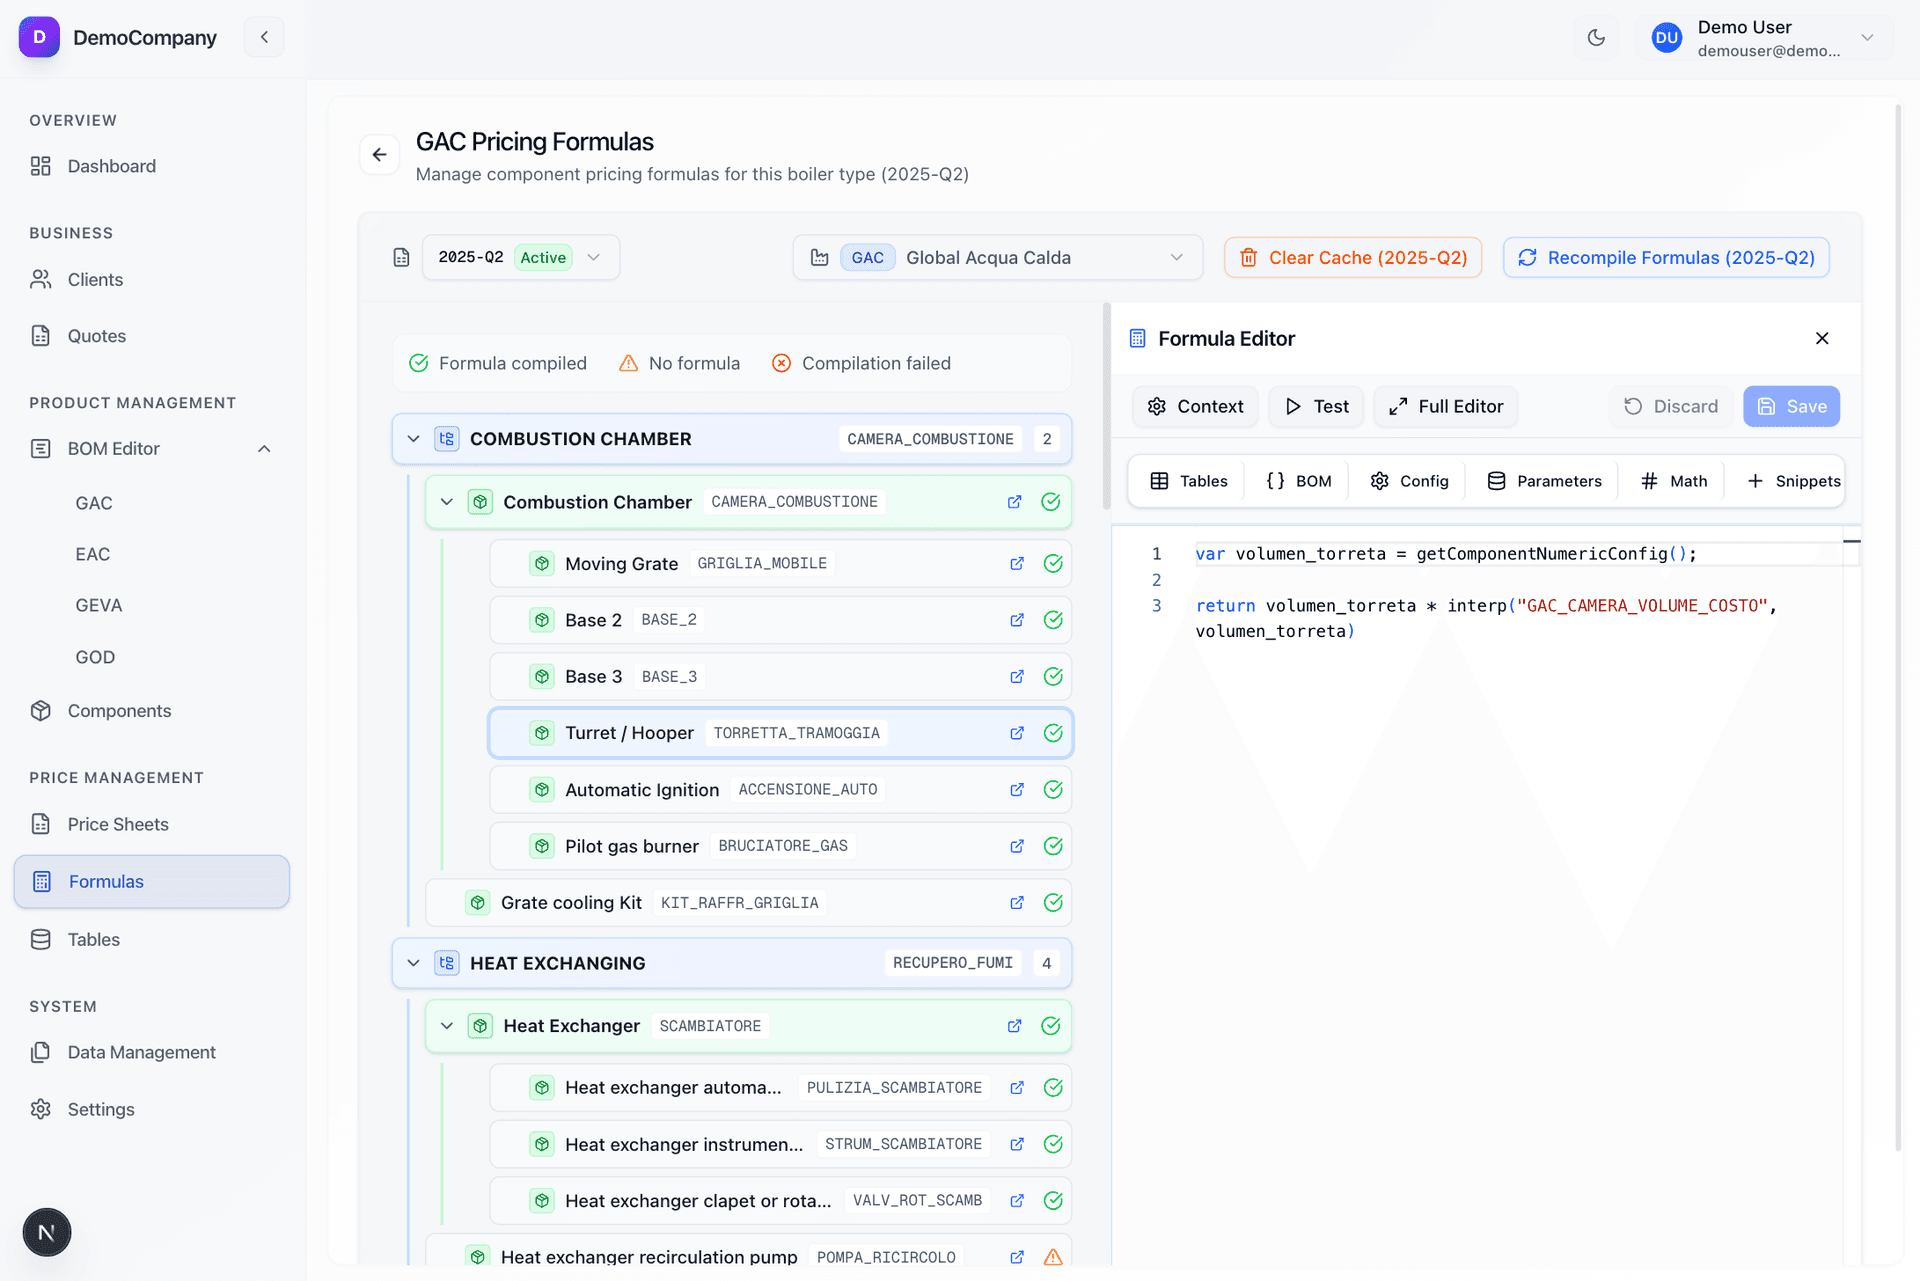Open the formula Context panel
1920x1281 pixels.
1195,406
